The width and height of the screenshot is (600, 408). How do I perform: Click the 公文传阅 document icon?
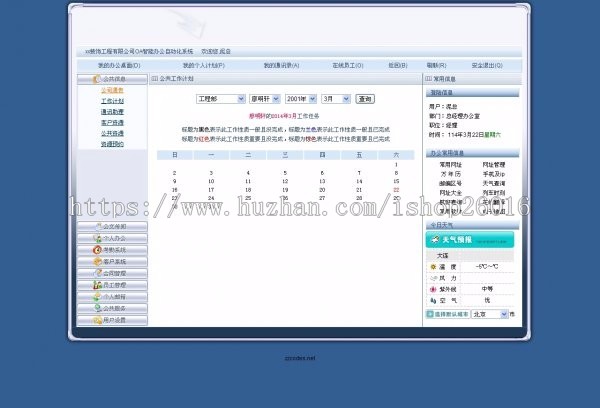(x=98, y=227)
